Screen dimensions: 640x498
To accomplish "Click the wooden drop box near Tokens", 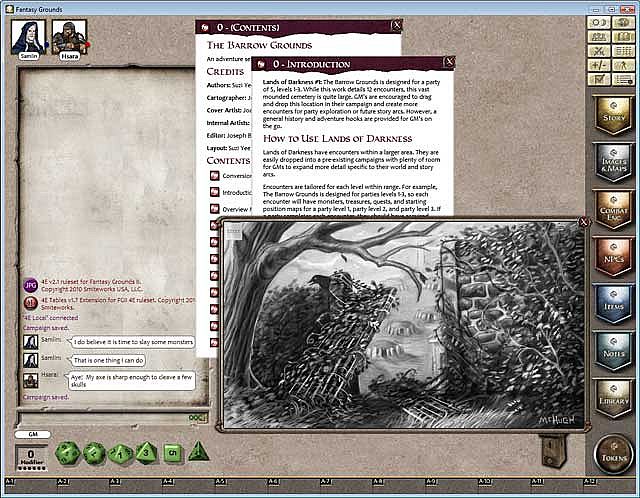I will (552, 451).
